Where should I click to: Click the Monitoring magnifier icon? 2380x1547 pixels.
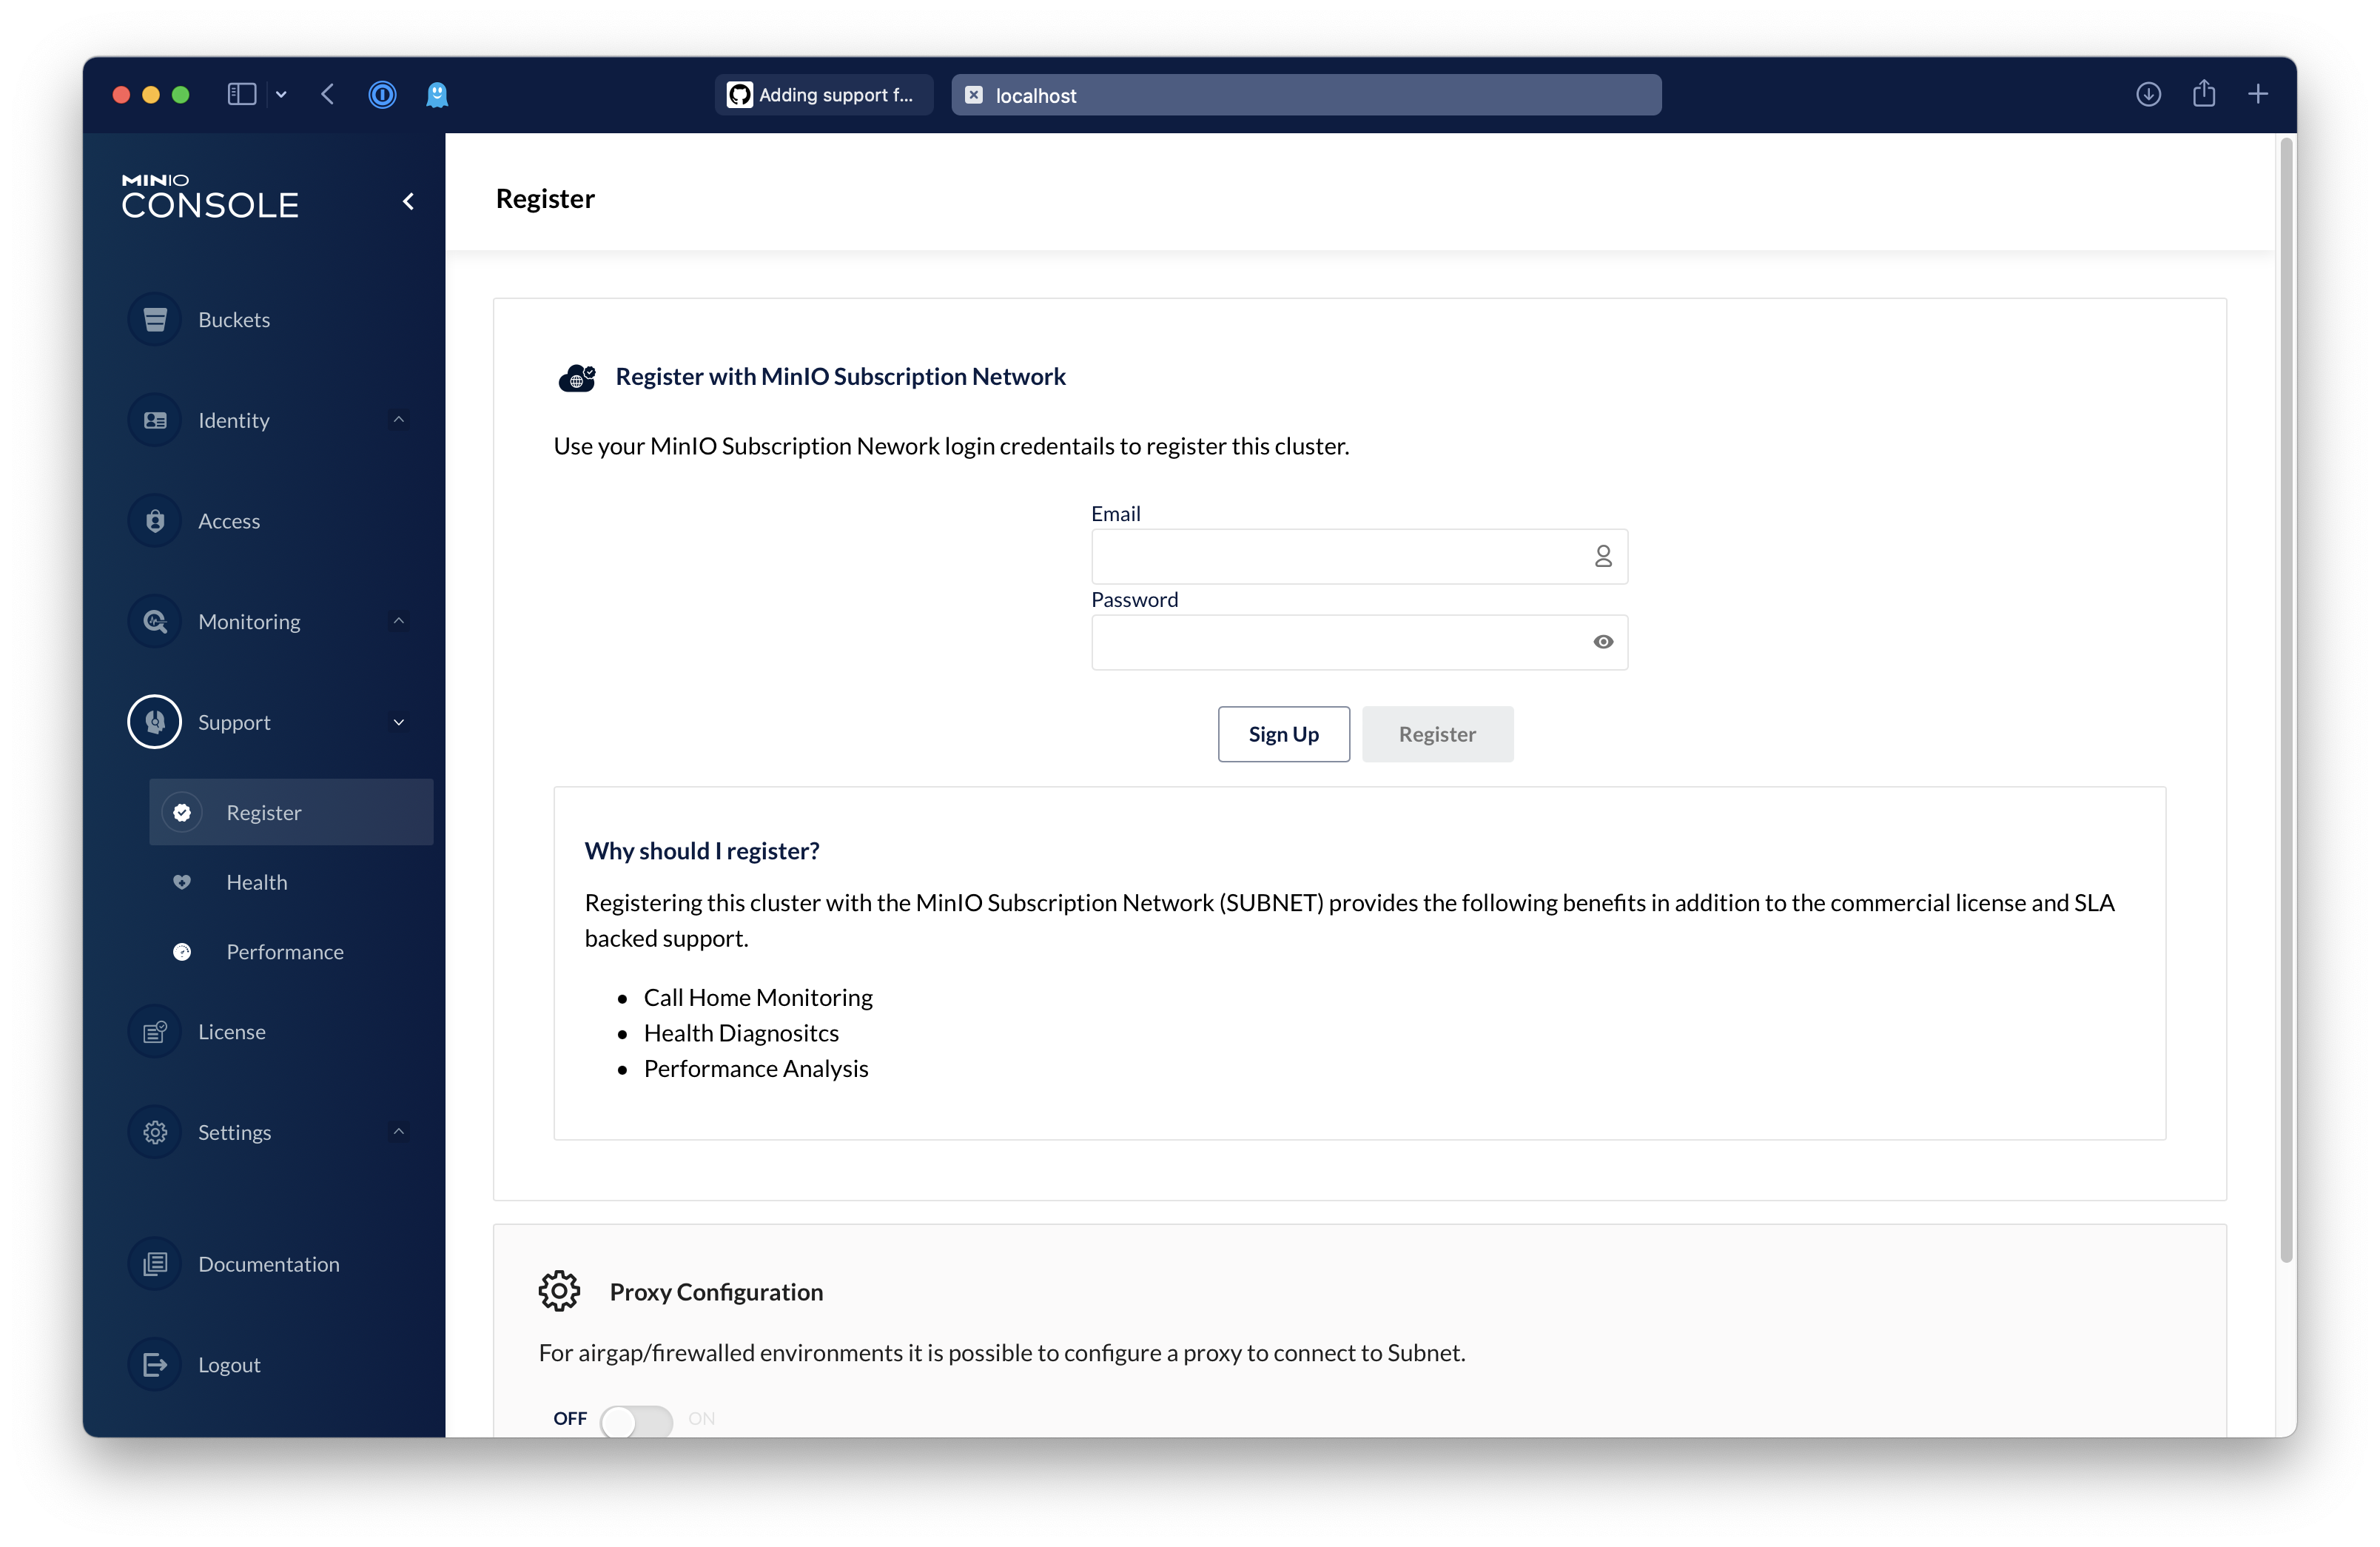pyautogui.click(x=155, y=621)
